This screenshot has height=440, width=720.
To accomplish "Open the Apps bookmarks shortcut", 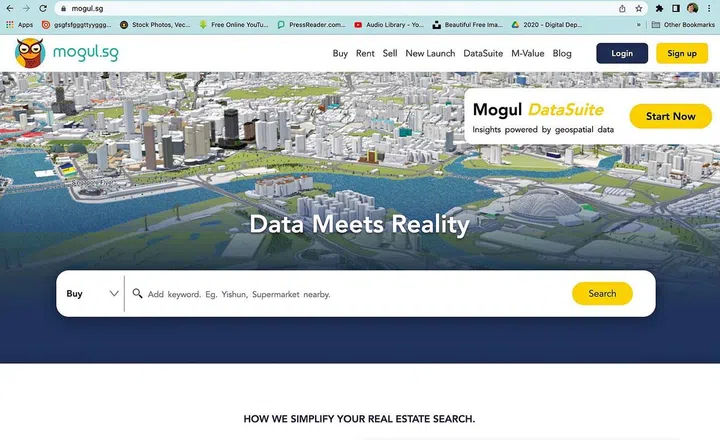I will click(19, 24).
